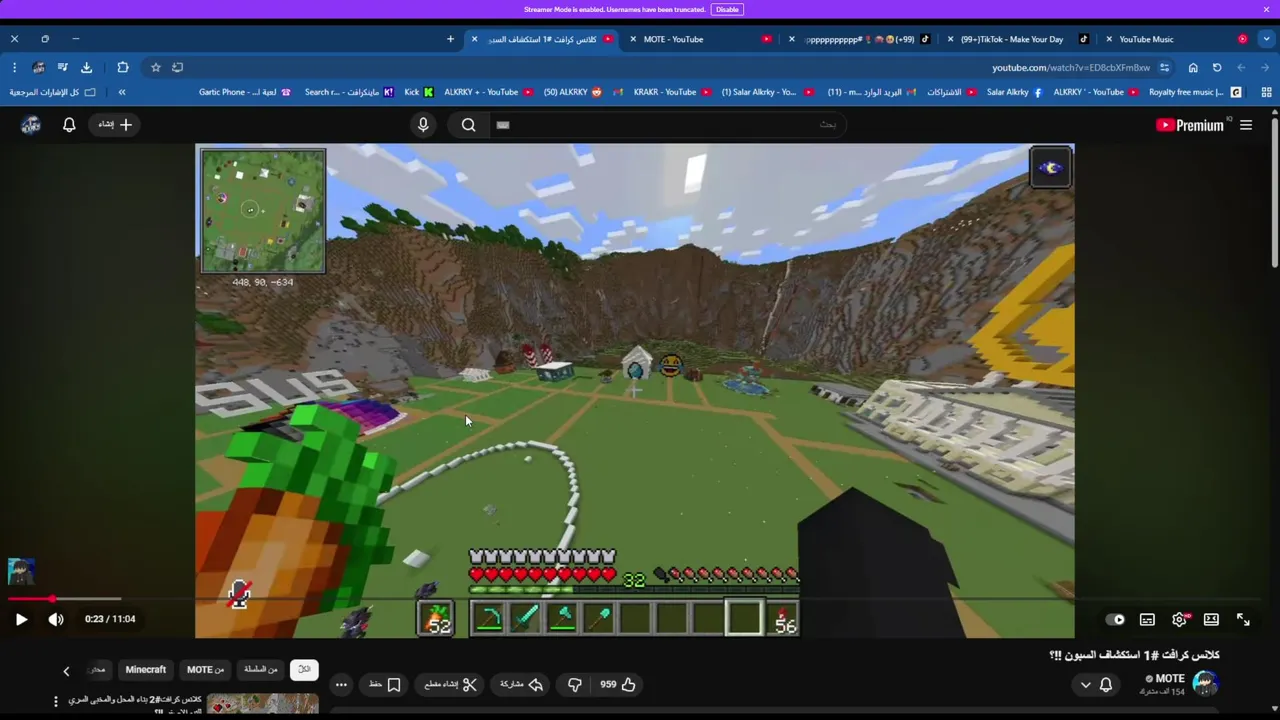
Task: Close the MOTE - YouTube tab
Action: pyautogui.click(x=633, y=39)
